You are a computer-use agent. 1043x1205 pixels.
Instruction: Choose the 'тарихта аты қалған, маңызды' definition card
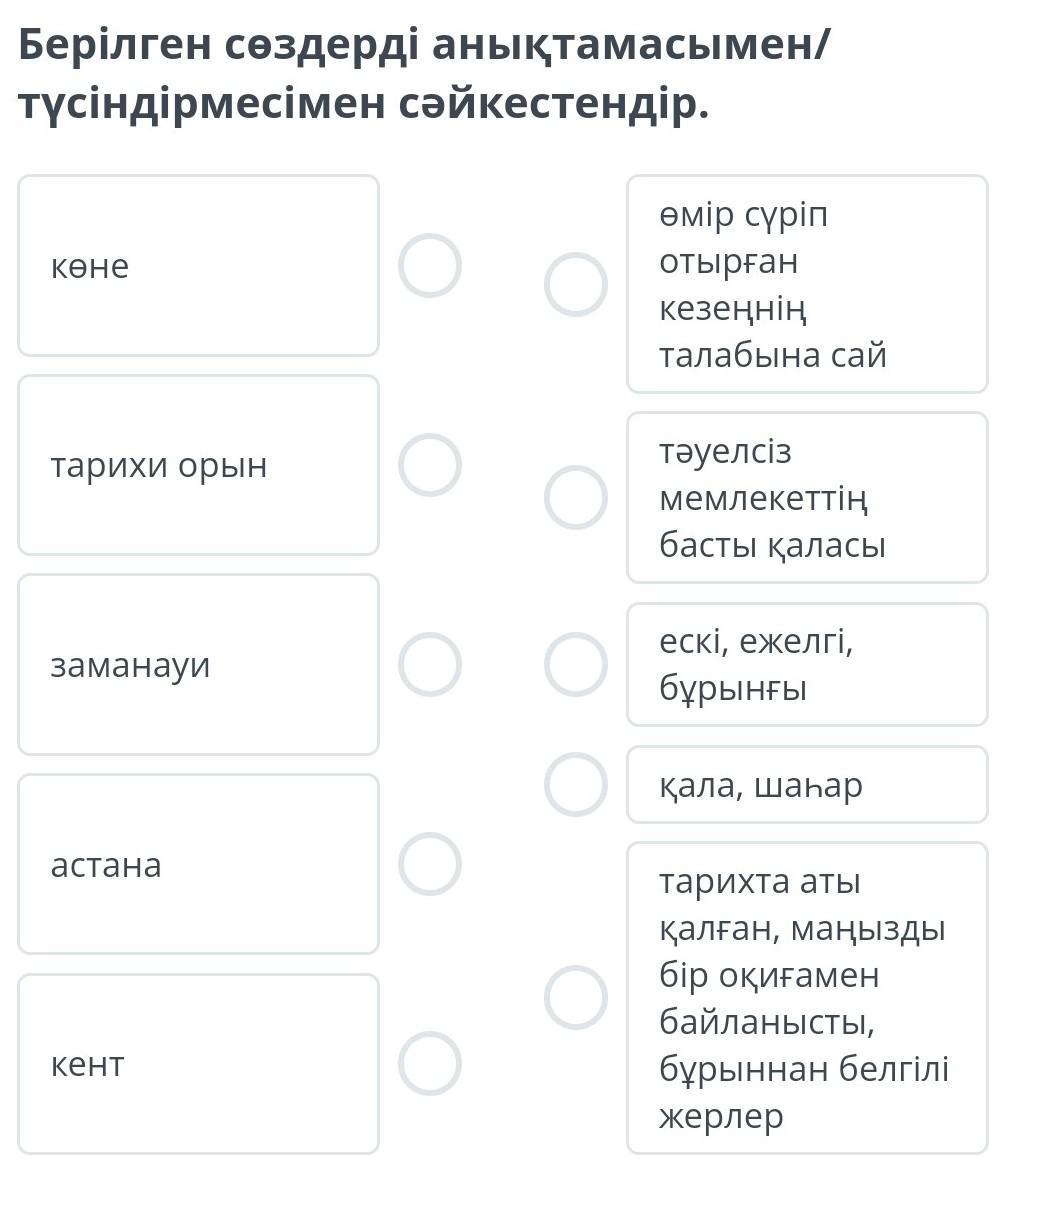(x=807, y=997)
